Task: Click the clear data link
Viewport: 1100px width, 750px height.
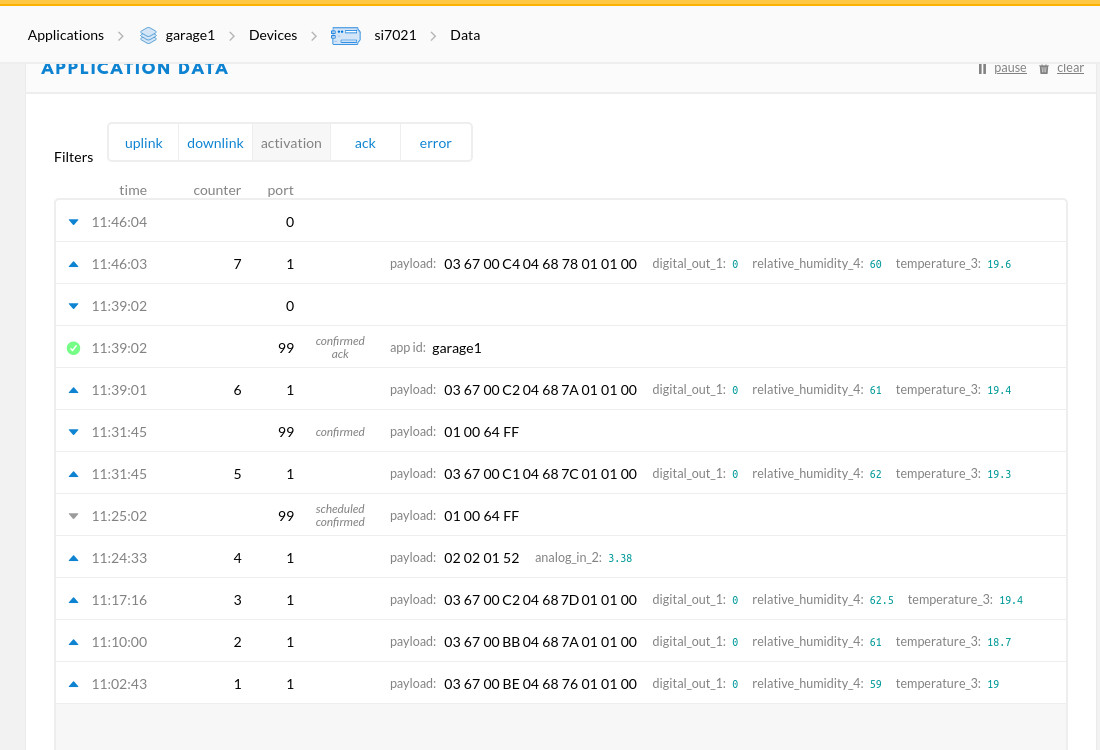Action: tap(1070, 68)
